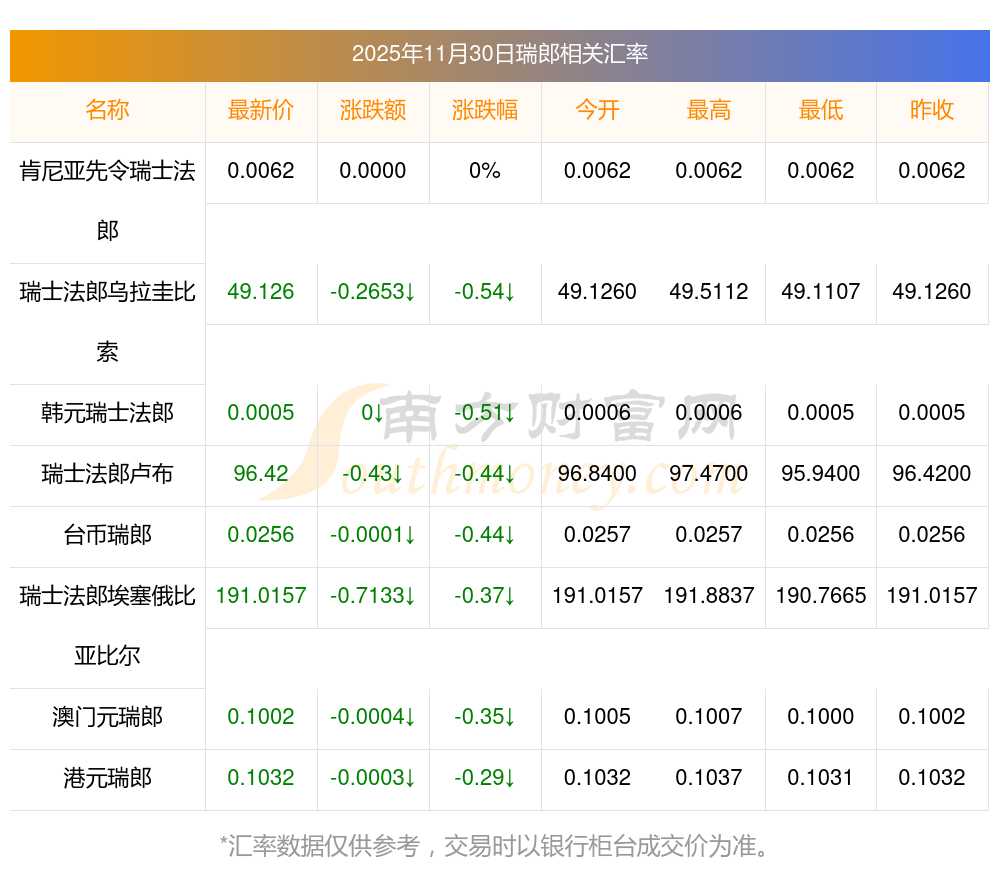
Task: Open the 瑞士法郎乌拉圭比索 currency pair
Action: [107, 293]
